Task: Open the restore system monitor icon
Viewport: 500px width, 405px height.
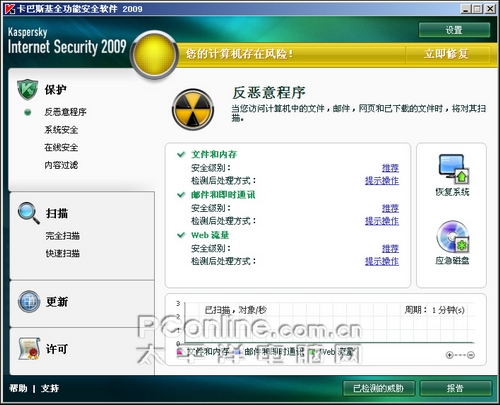Action: coord(453,169)
